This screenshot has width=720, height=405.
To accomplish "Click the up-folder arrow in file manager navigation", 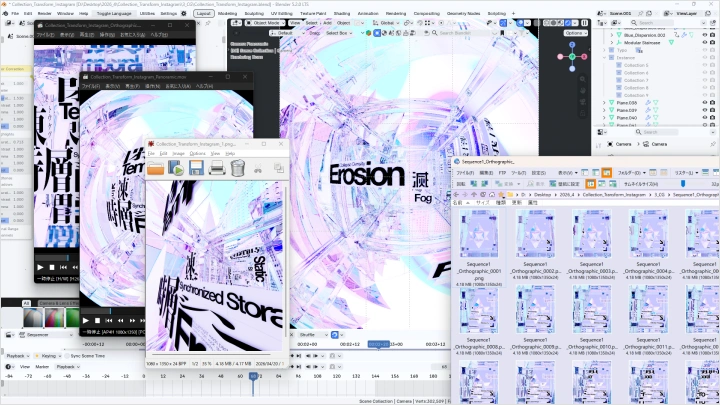I will (474, 195).
